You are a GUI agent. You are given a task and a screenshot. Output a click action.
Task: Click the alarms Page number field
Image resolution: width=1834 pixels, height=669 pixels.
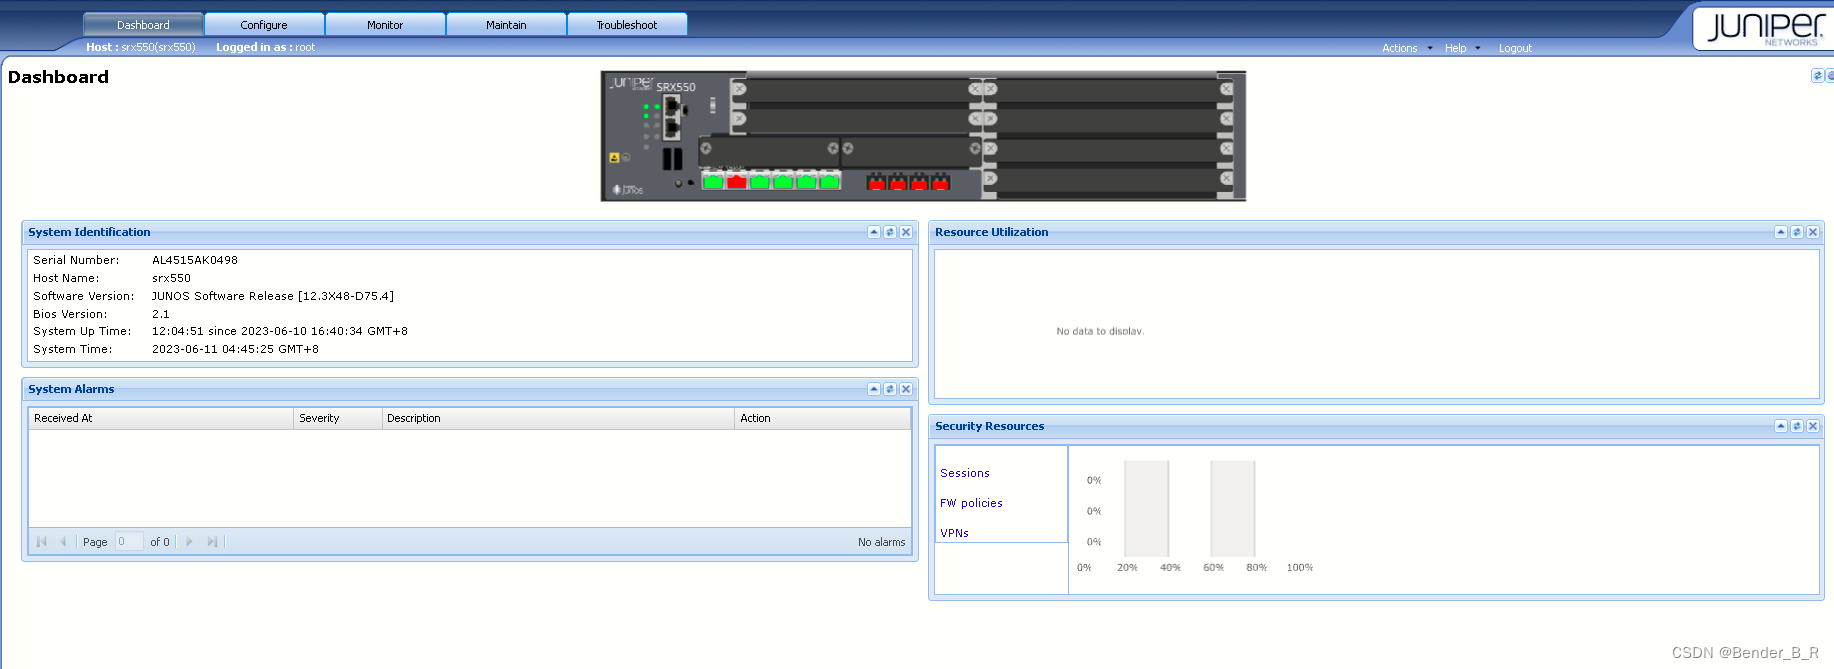(x=129, y=542)
